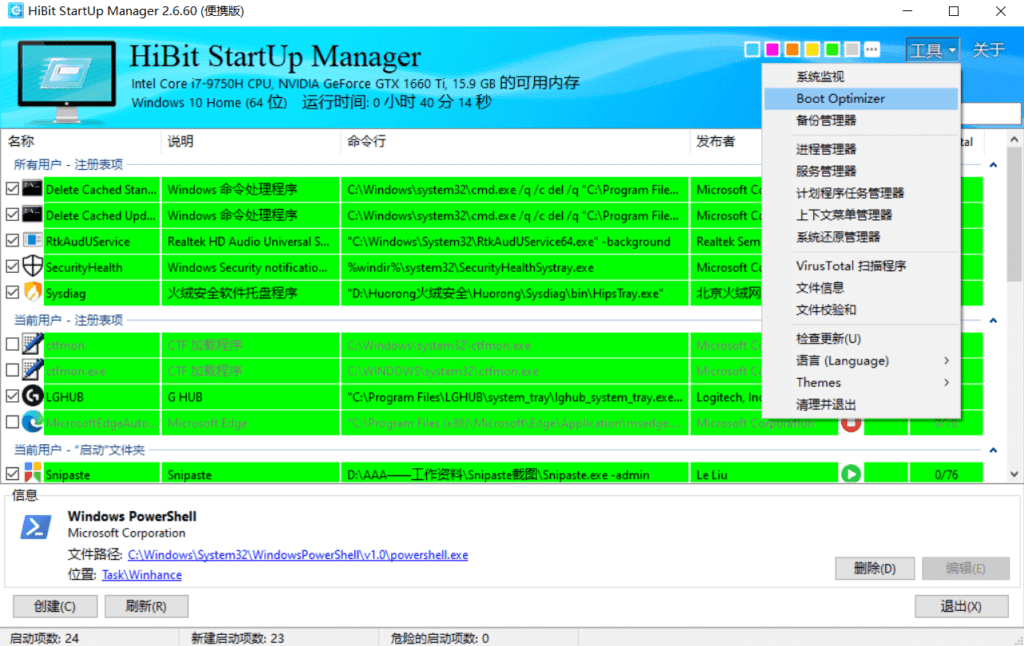Screen dimensions: 1024x646
Task: Enable the MicrosoftEdgeAuto... checkbox
Action: 12,422
